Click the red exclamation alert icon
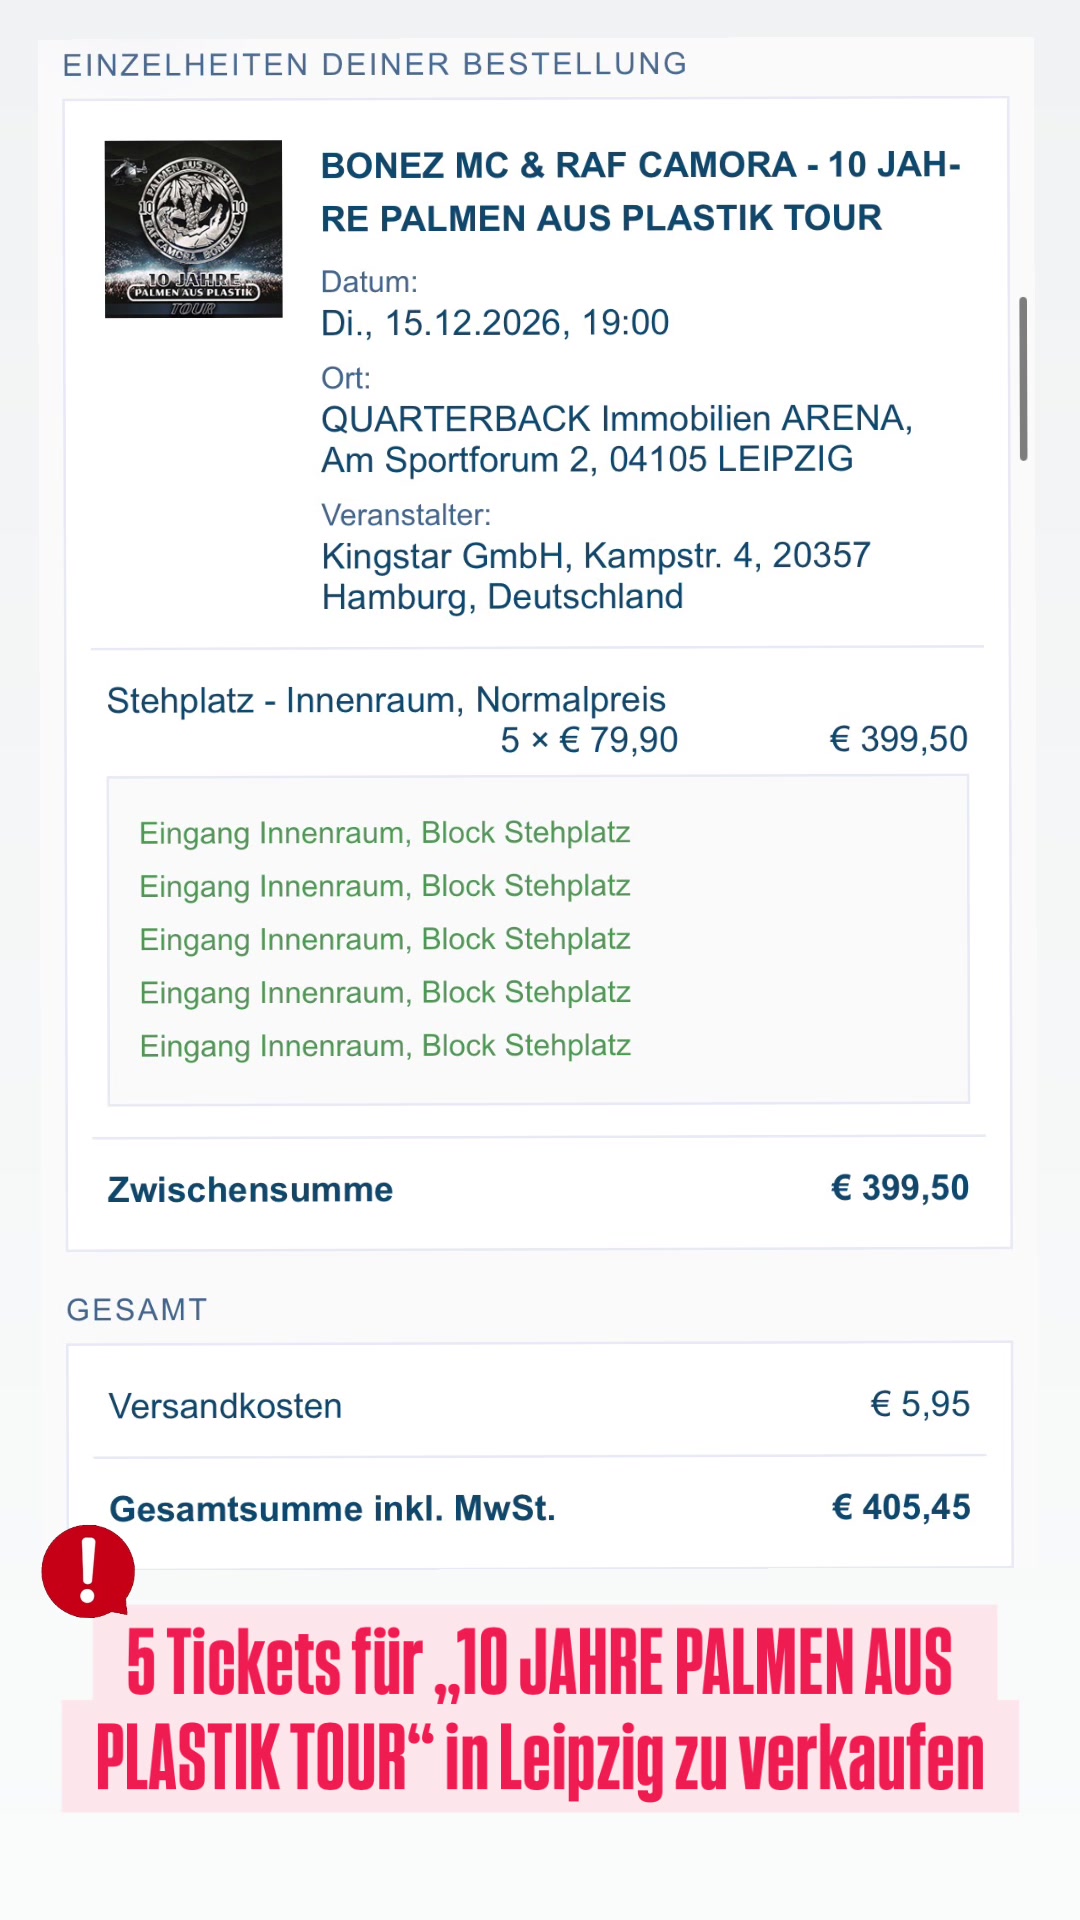 pyautogui.click(x=88, y=1571)
